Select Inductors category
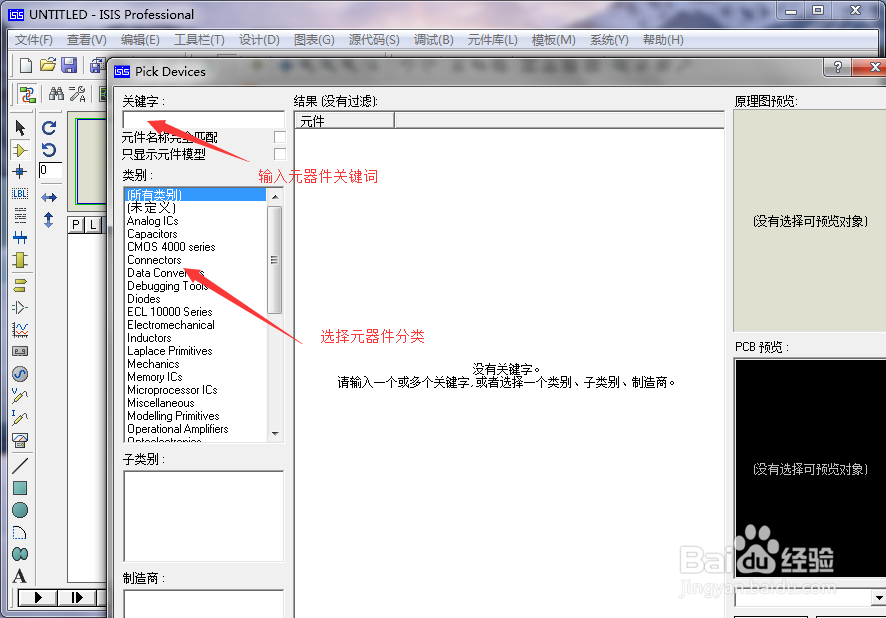 coord(149,338)
